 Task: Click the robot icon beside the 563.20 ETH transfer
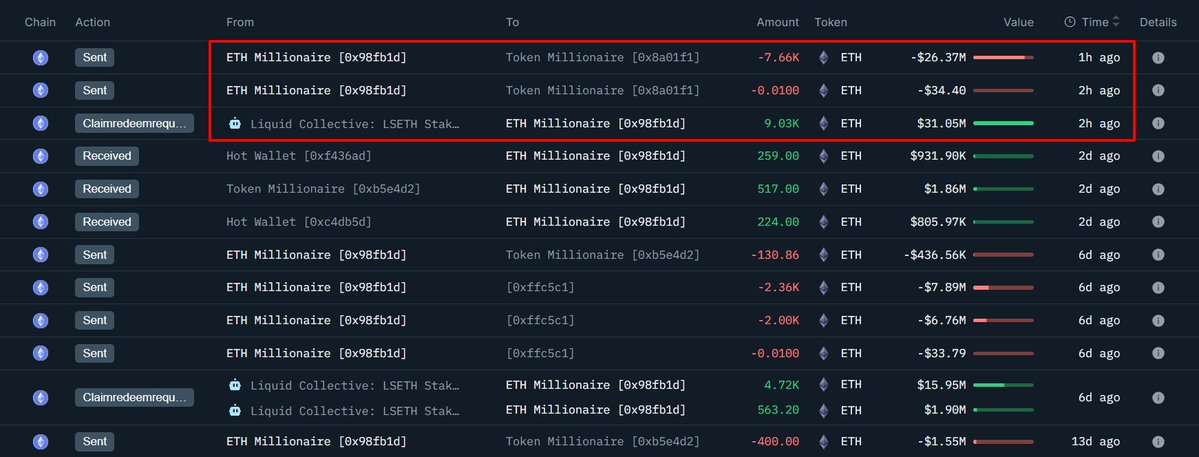pyautogui.click(x=235, y=410)
